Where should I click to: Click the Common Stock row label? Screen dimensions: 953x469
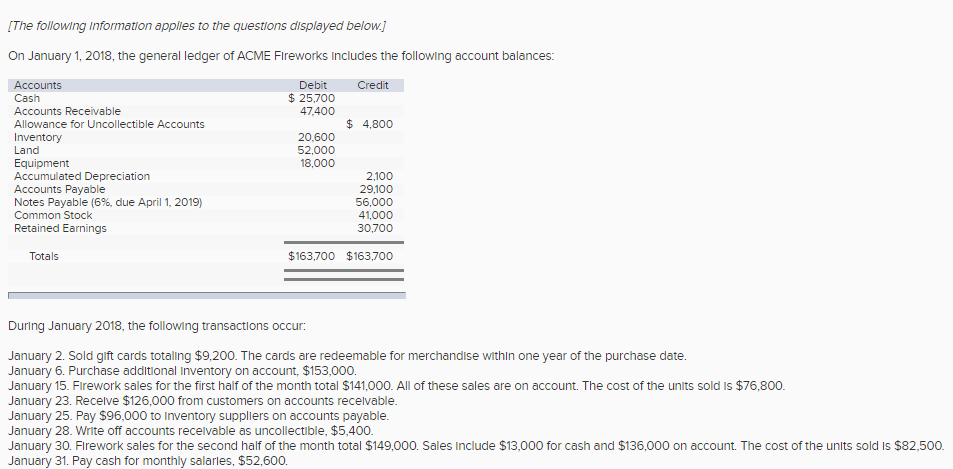tap(53, 215)
